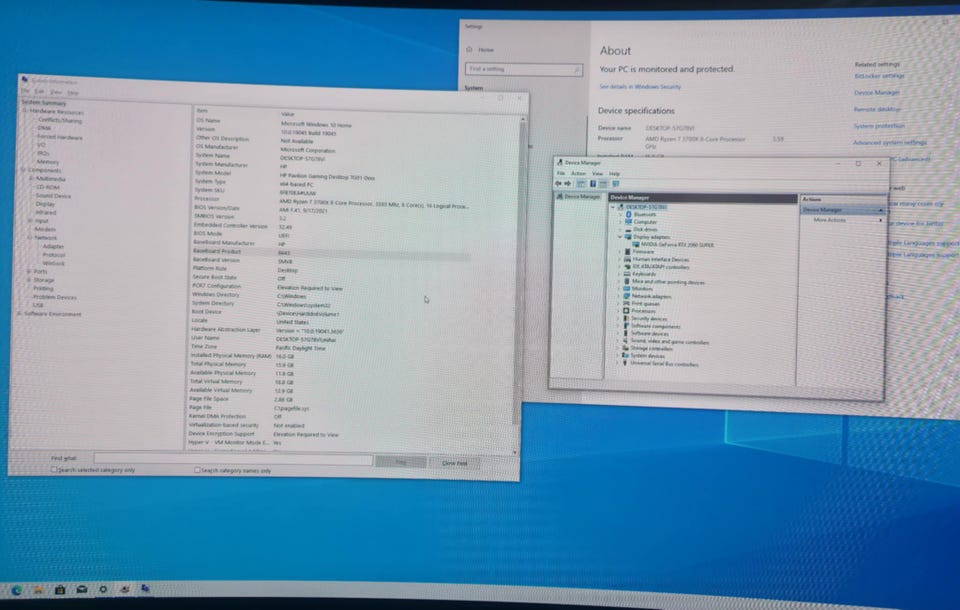Select Computer in the Device Manager tree
The height and width of the screenshot is (610, 960).
pos(645,222)
